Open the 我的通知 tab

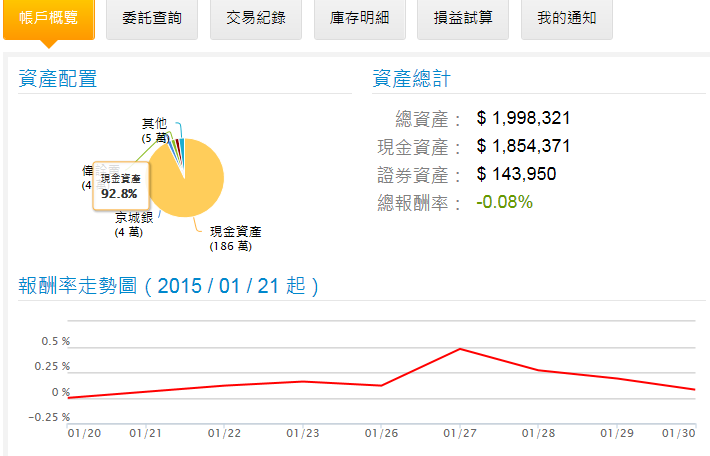566,19
